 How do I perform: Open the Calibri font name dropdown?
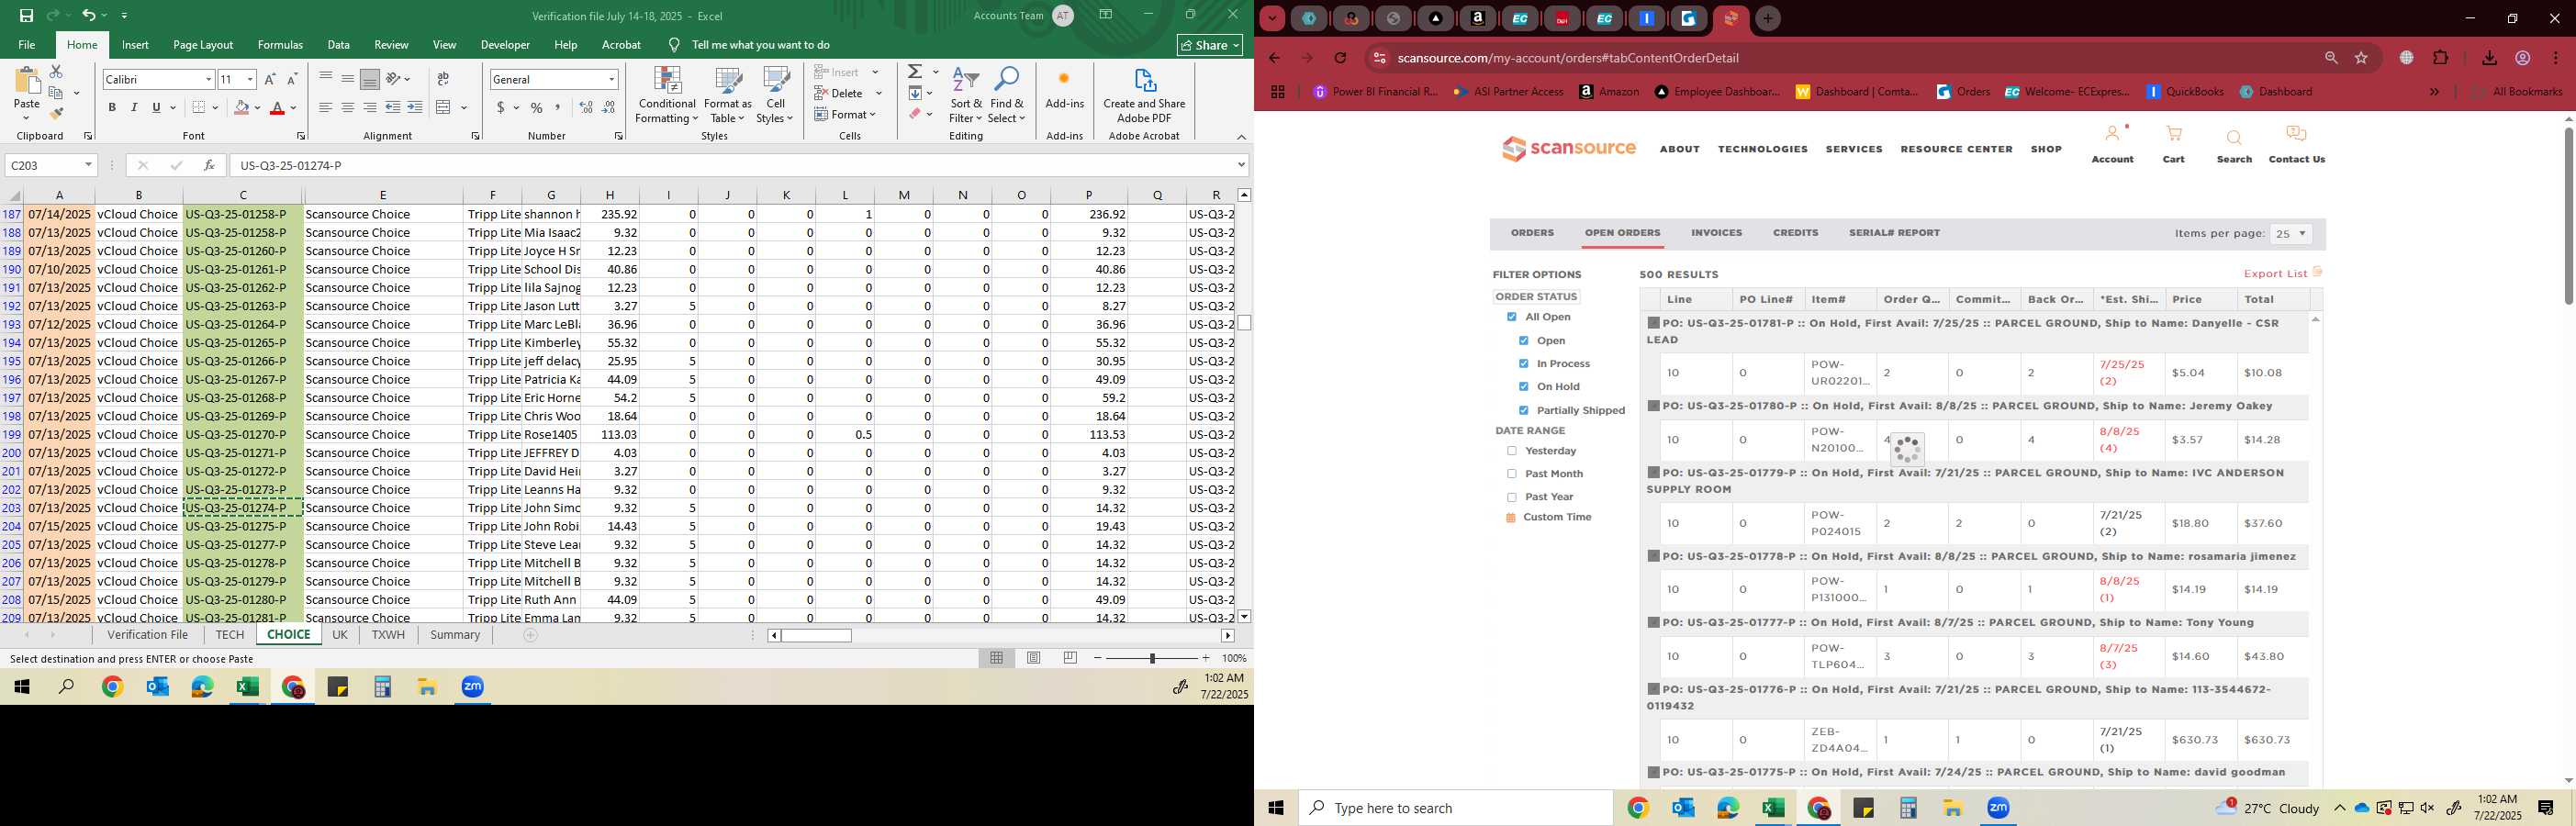208,79
